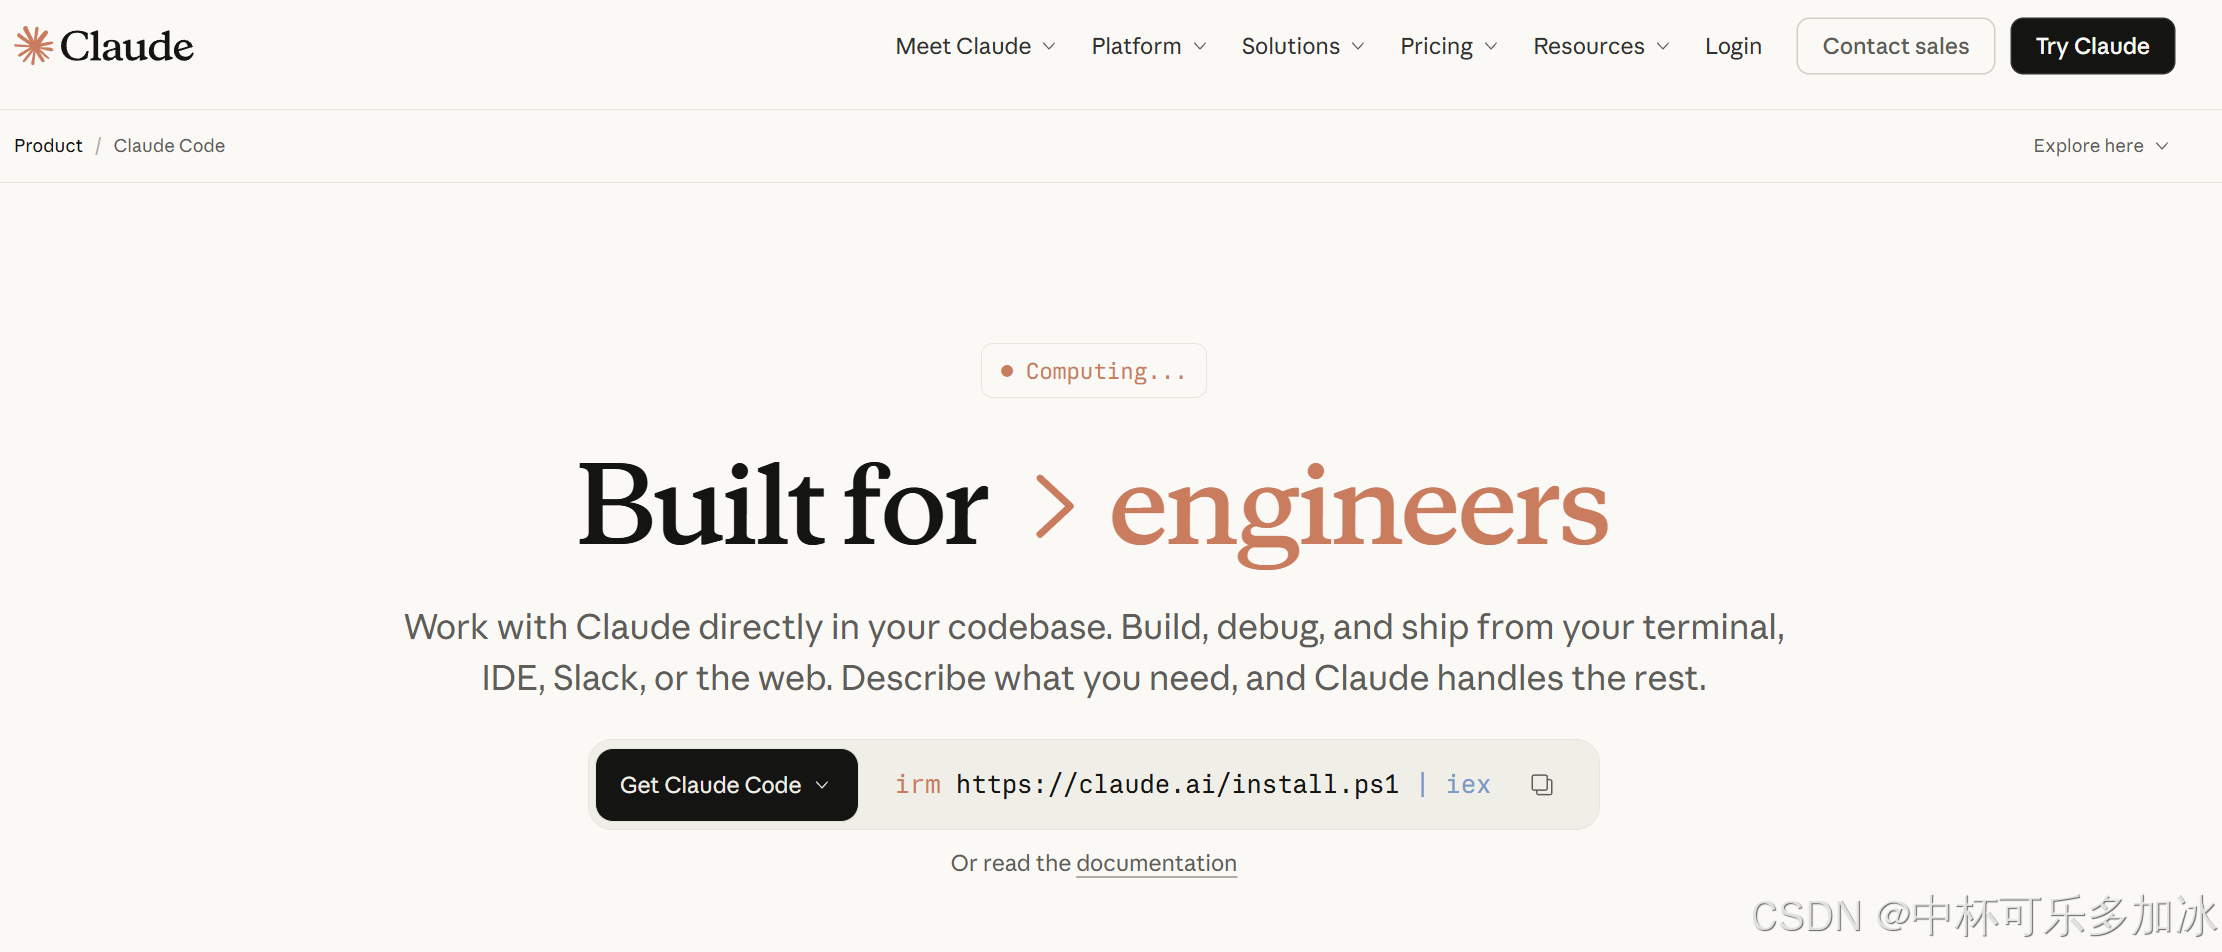Click the Claude Code breadcrumb

click(169, 146)
